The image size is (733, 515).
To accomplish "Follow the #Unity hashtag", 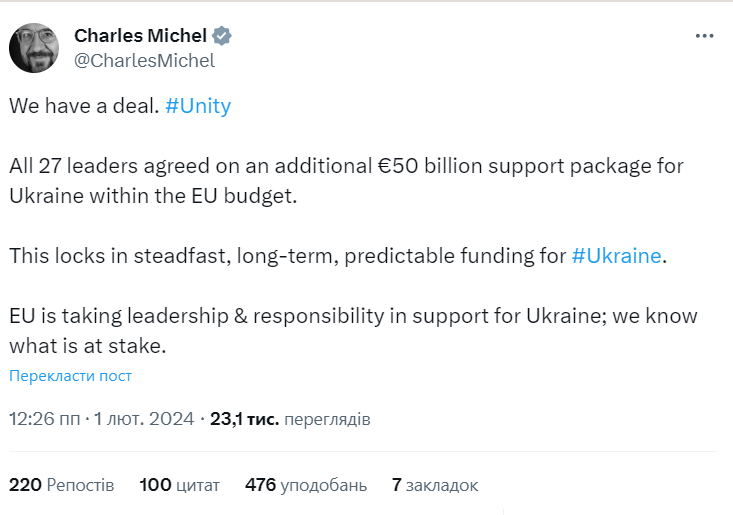I will [198, 106].
